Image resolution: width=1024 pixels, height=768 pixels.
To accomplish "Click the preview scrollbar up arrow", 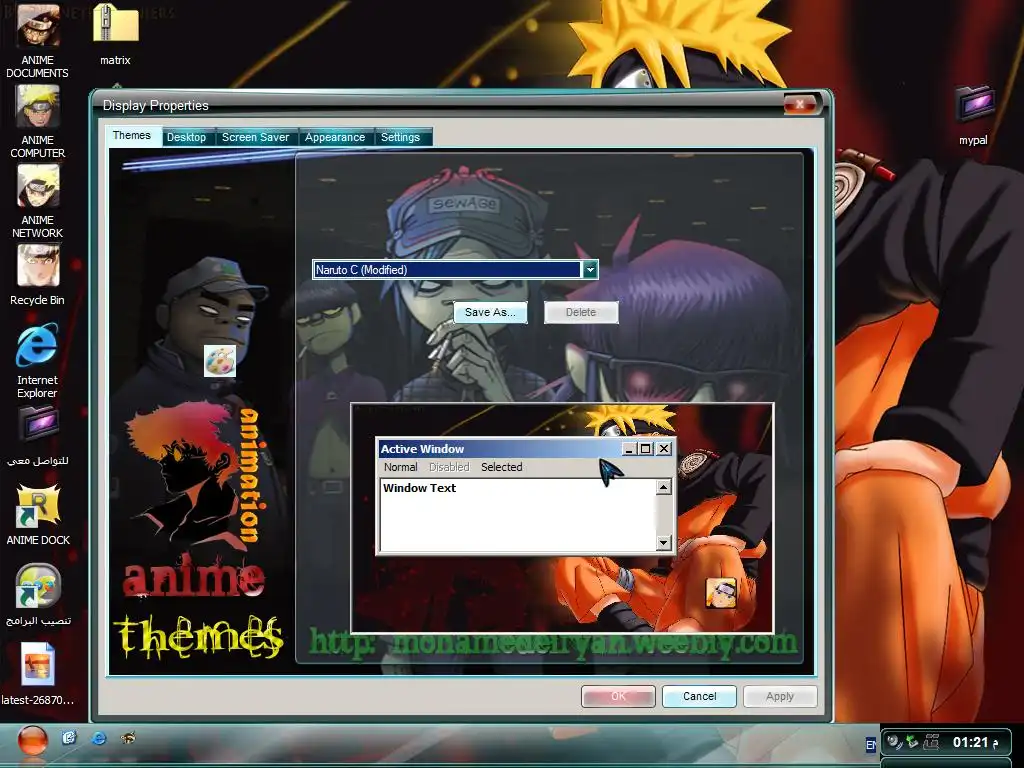I will tap(664, 487).
